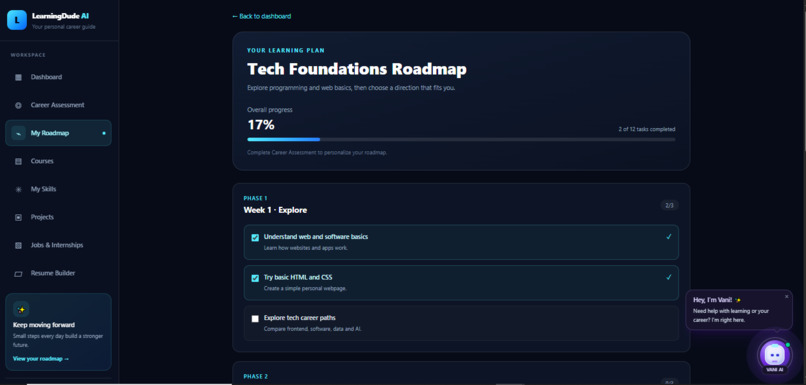This screenshot has height=385, width=806.
Task: Click the 17% progress value
Action: click(x=261, y=125)
